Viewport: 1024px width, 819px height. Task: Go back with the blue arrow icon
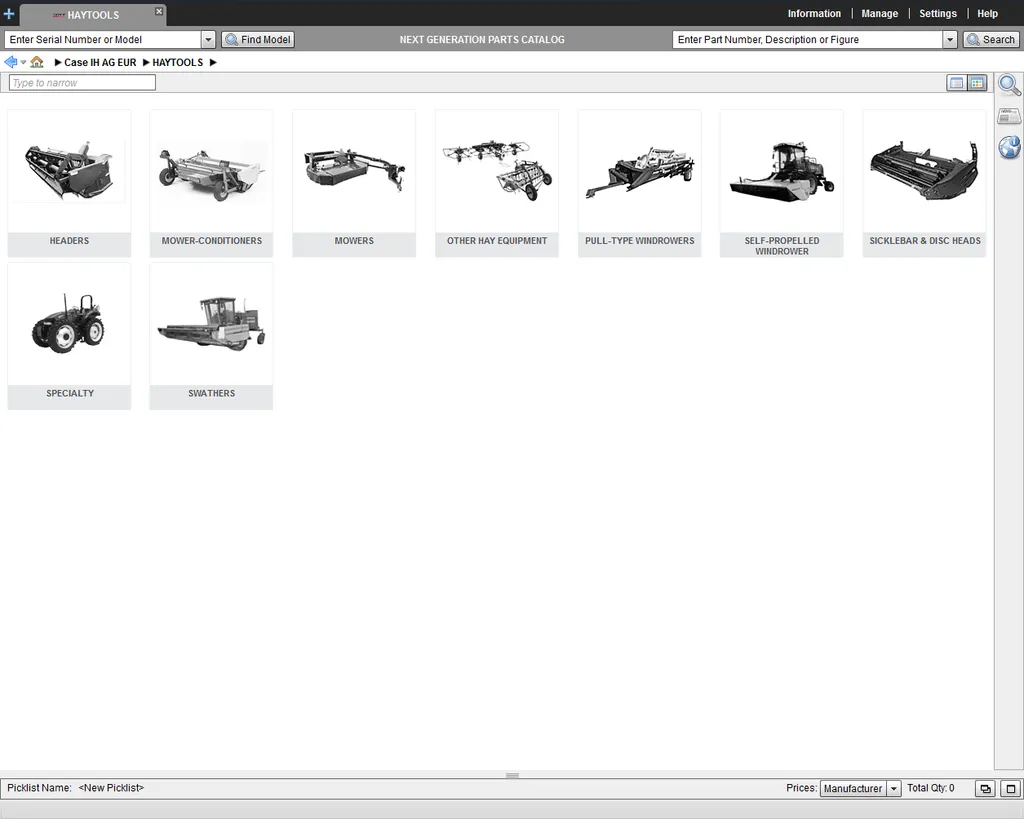[10, 62]
